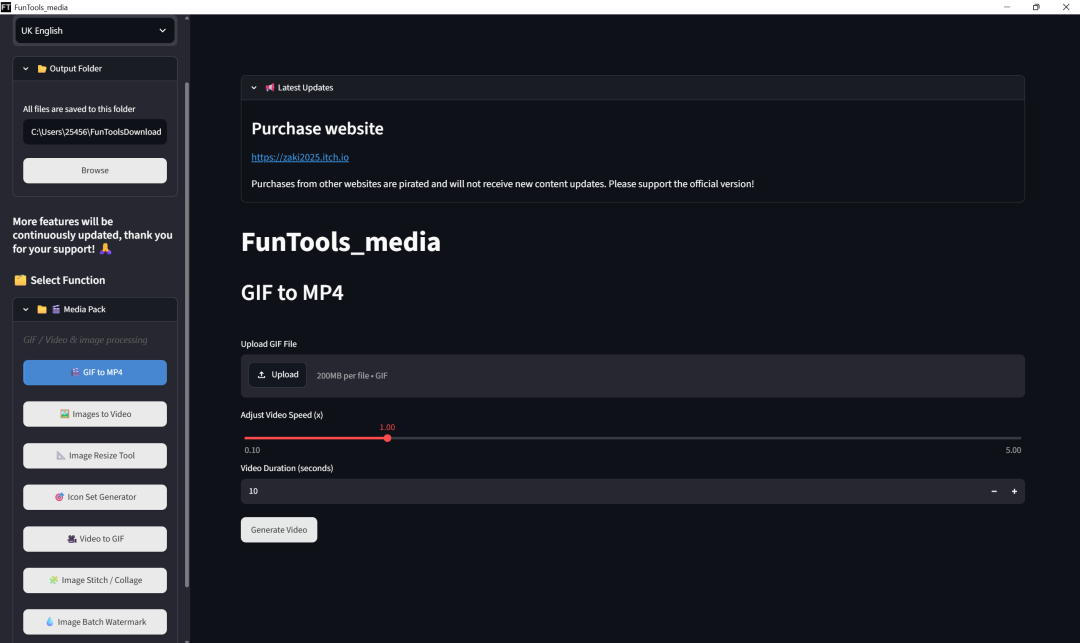Click the sidebar vertical scrollbar
1080x643 pixels.
187,335
